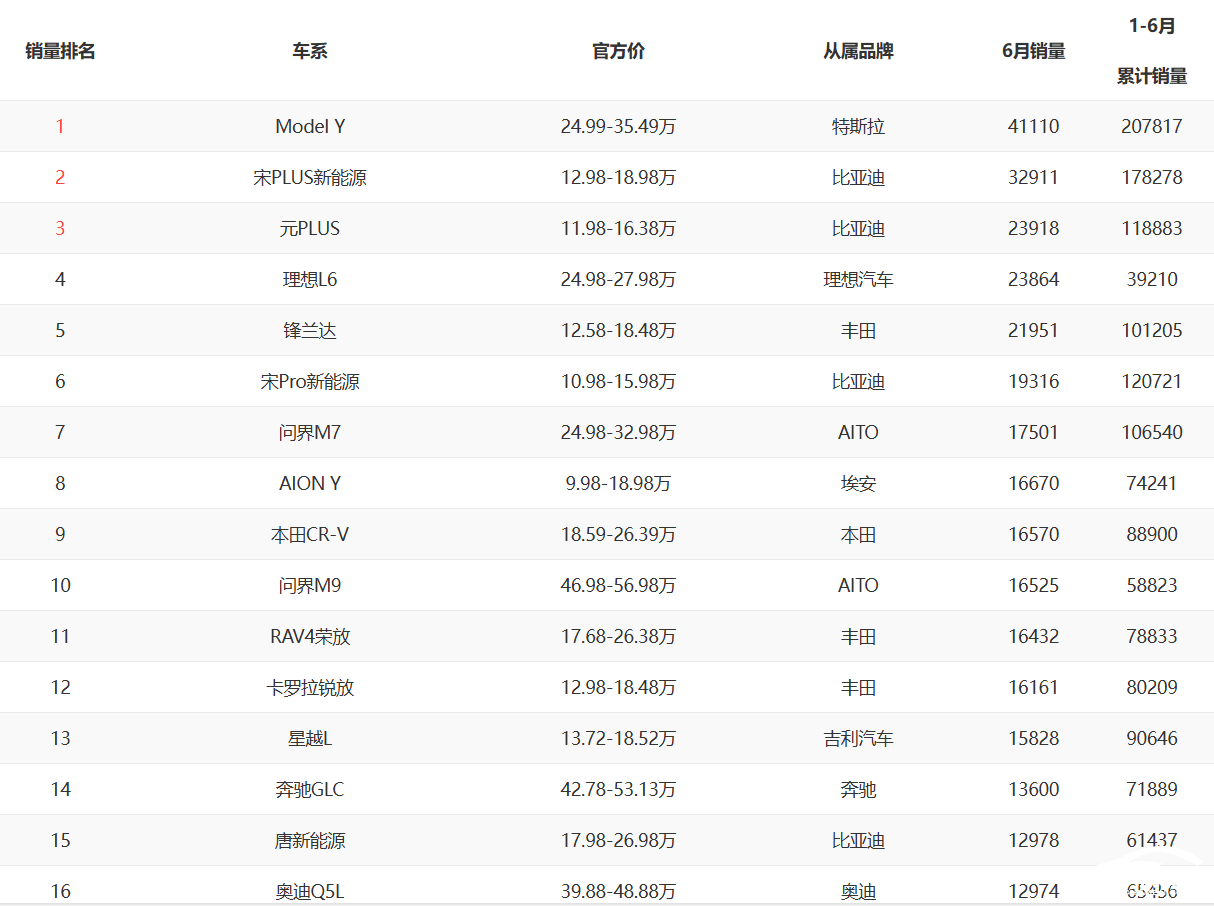Select the 理想汽车 brand cell
Image resolution: width=1214 pixels, height=906 pixels.
pos(858,280)
